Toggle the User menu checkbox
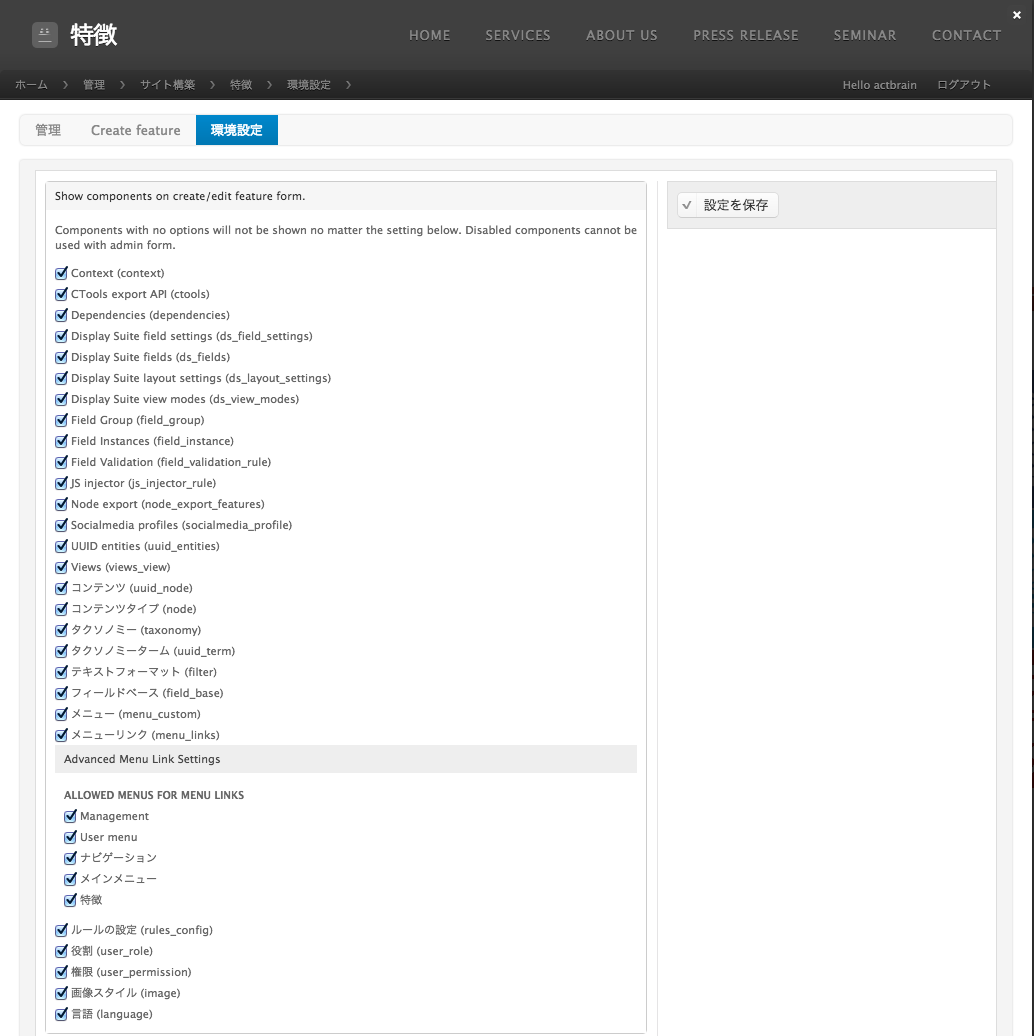 click(x=71, y=837)
